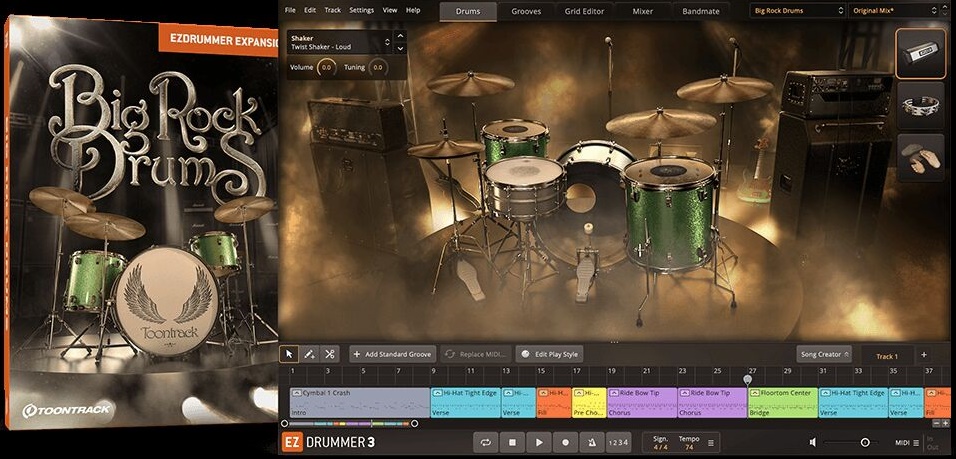Add a new track with plus icon
Image resolution: width=956 pixels, height=459 pixels.
923,355
